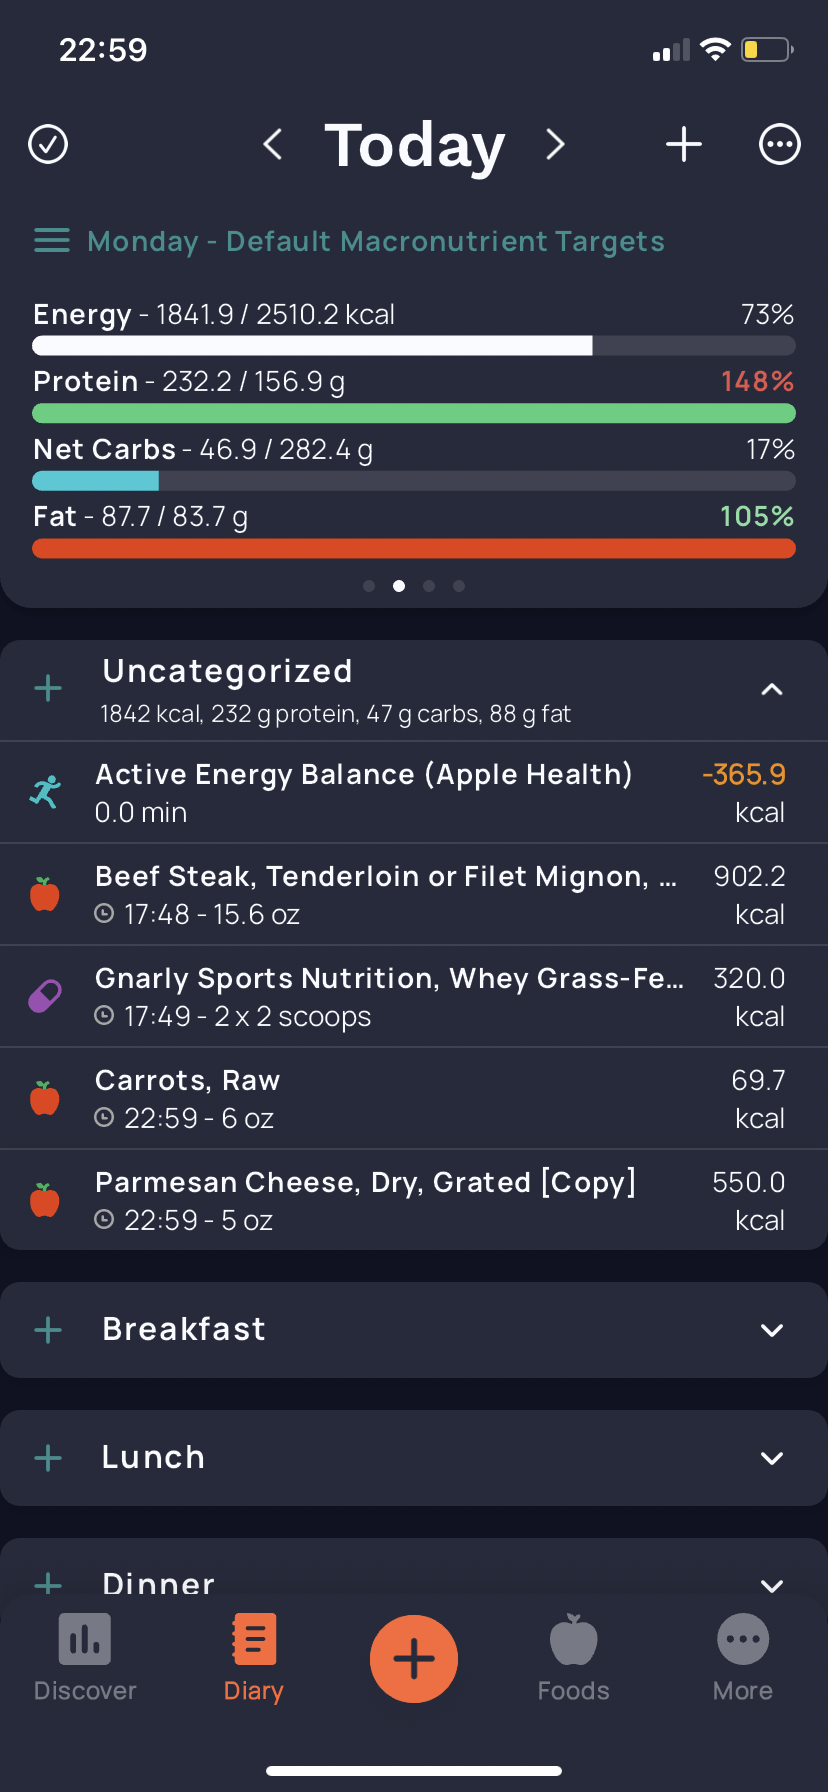The height and width of the screenshot is (1792, 828).
Task: Tap the checkmark circle to complete the day
Action: tap(48, 144)
